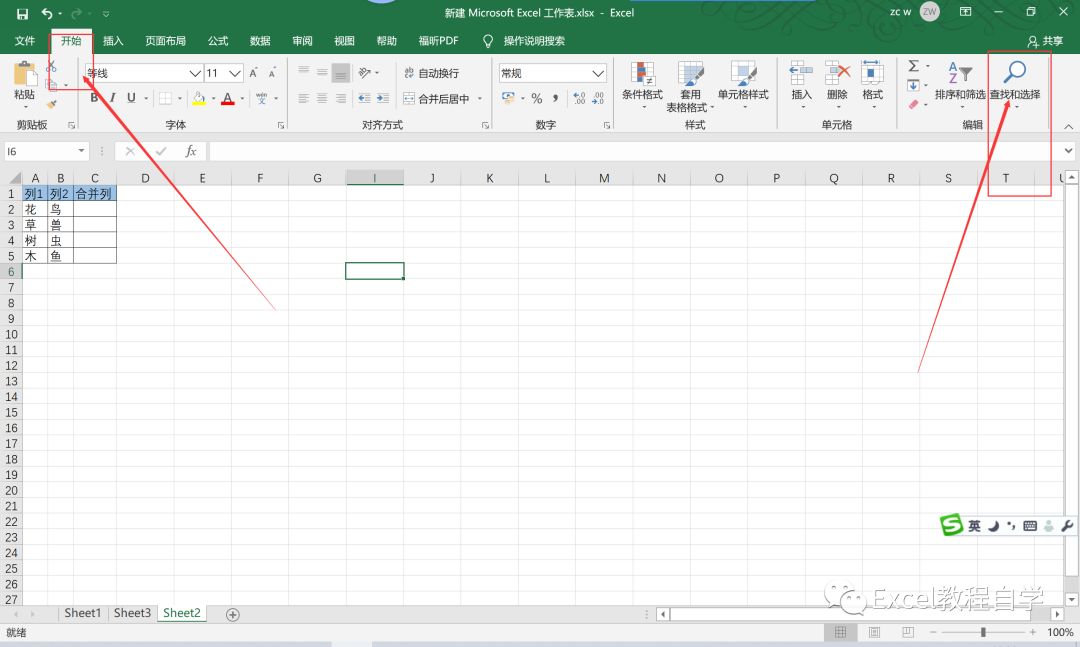This screenshot has width=1080, height=647.
Task: Click the Find and Select magnifier icon
Action: [x=1015, y=72]
